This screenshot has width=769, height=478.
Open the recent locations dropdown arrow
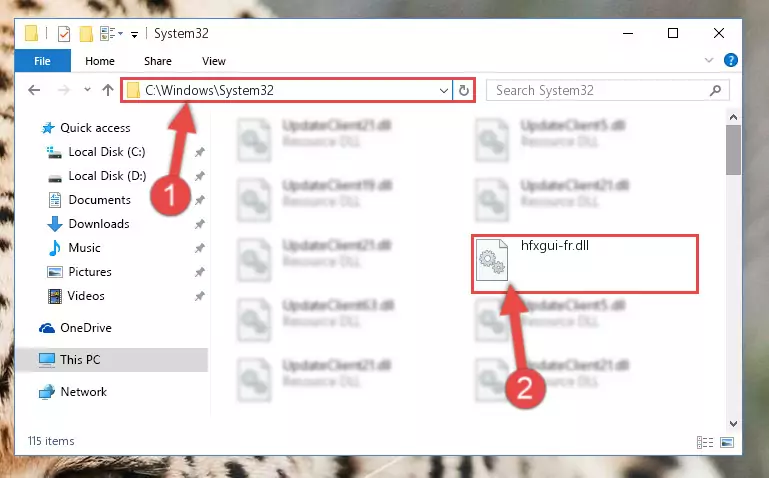87,90
